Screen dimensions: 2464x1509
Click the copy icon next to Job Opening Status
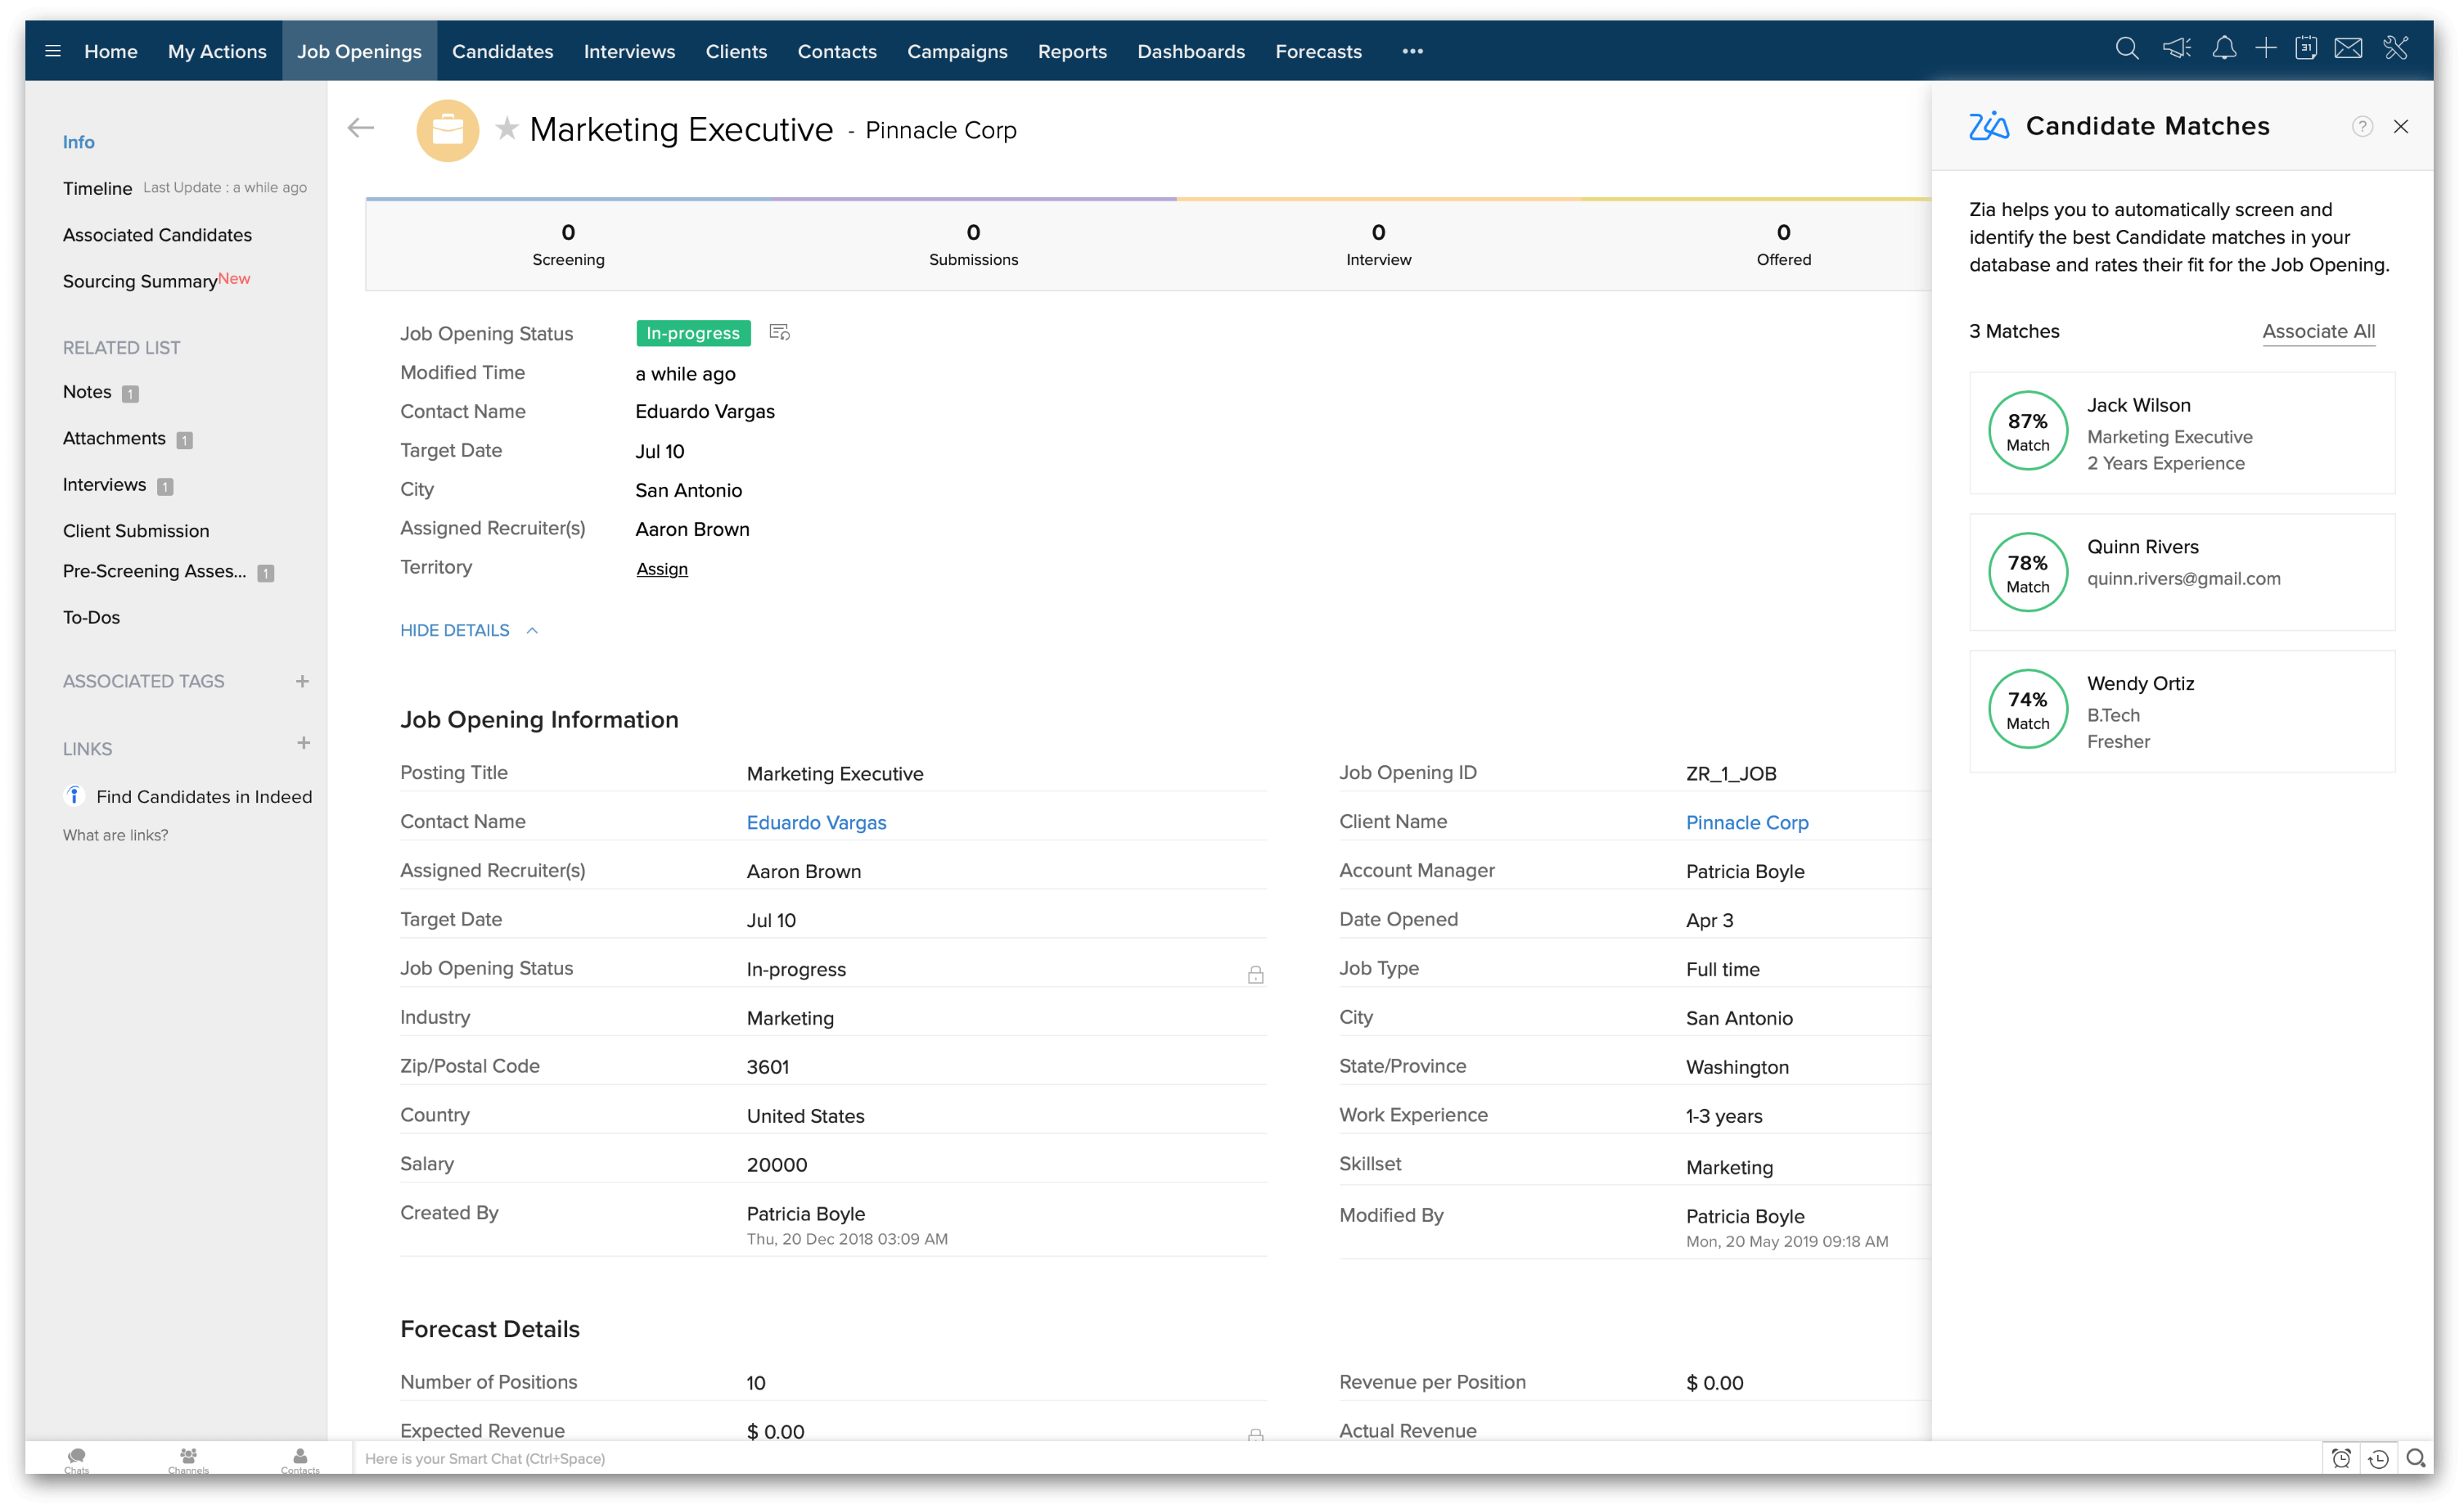(782, 333)
